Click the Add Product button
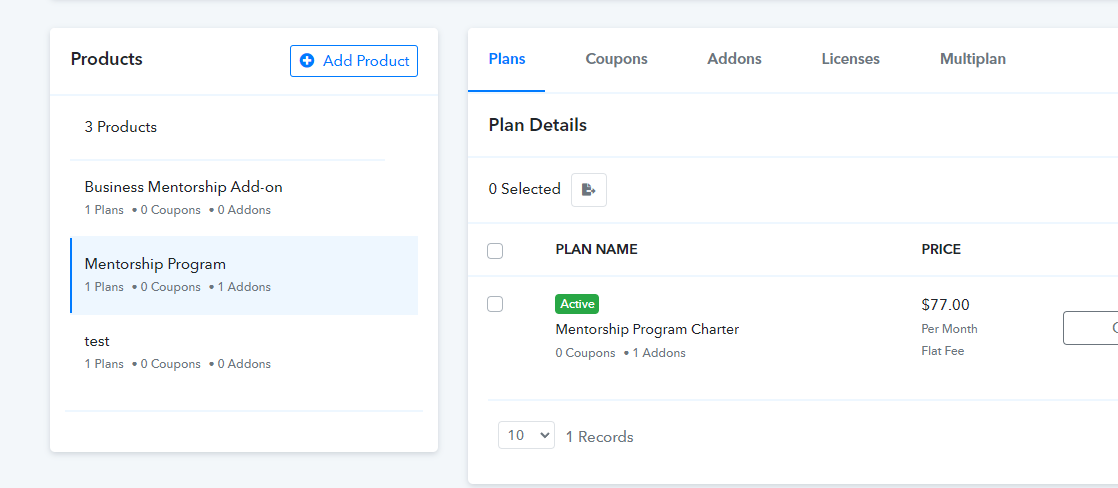1118x488 pixels. coord(354,61)
